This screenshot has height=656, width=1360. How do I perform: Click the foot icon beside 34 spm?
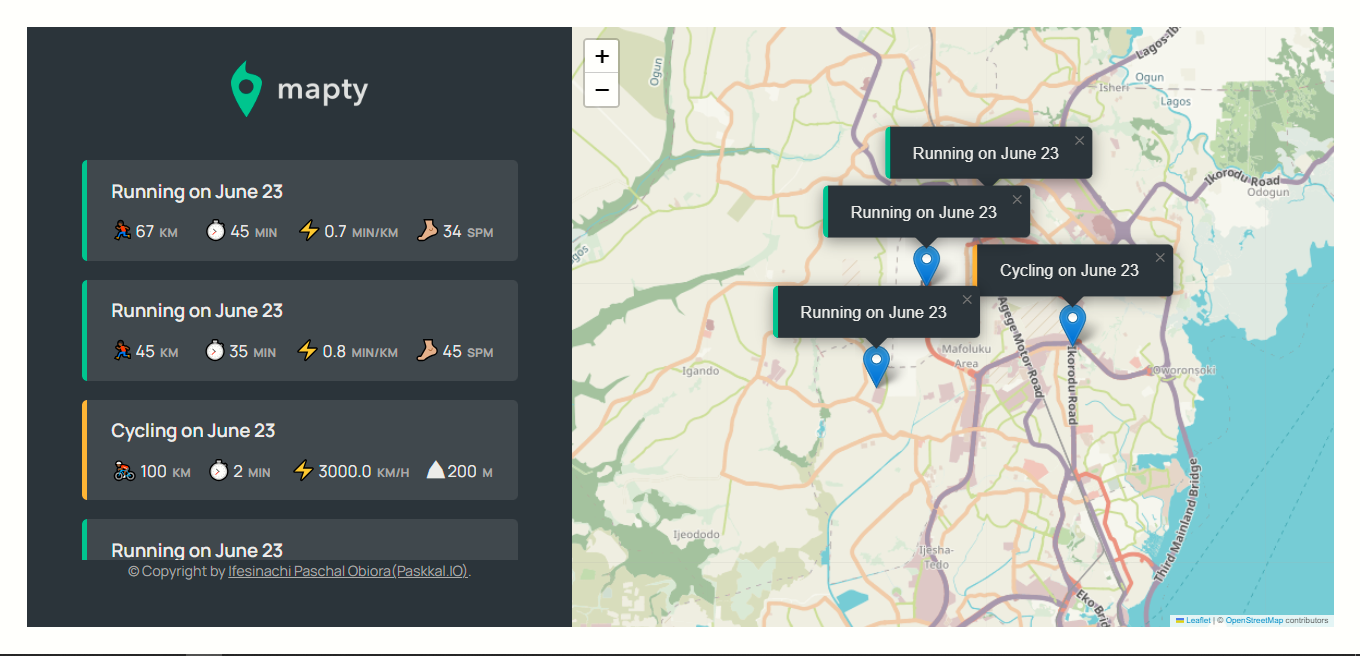coord(428,231)
